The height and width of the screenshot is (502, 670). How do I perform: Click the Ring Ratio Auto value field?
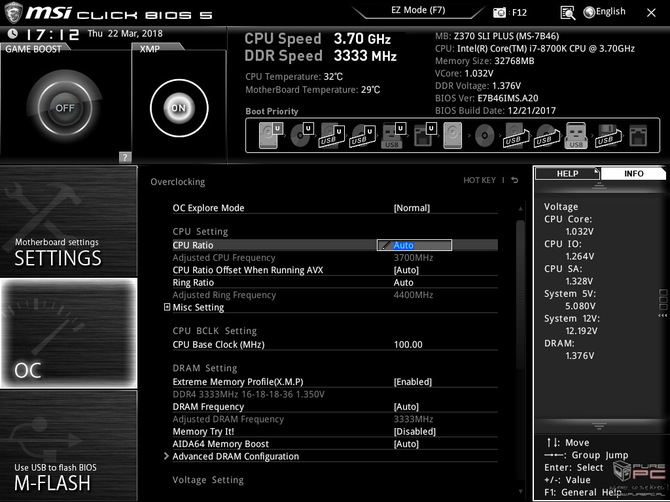pyautogui.click(x=403, y=282)
